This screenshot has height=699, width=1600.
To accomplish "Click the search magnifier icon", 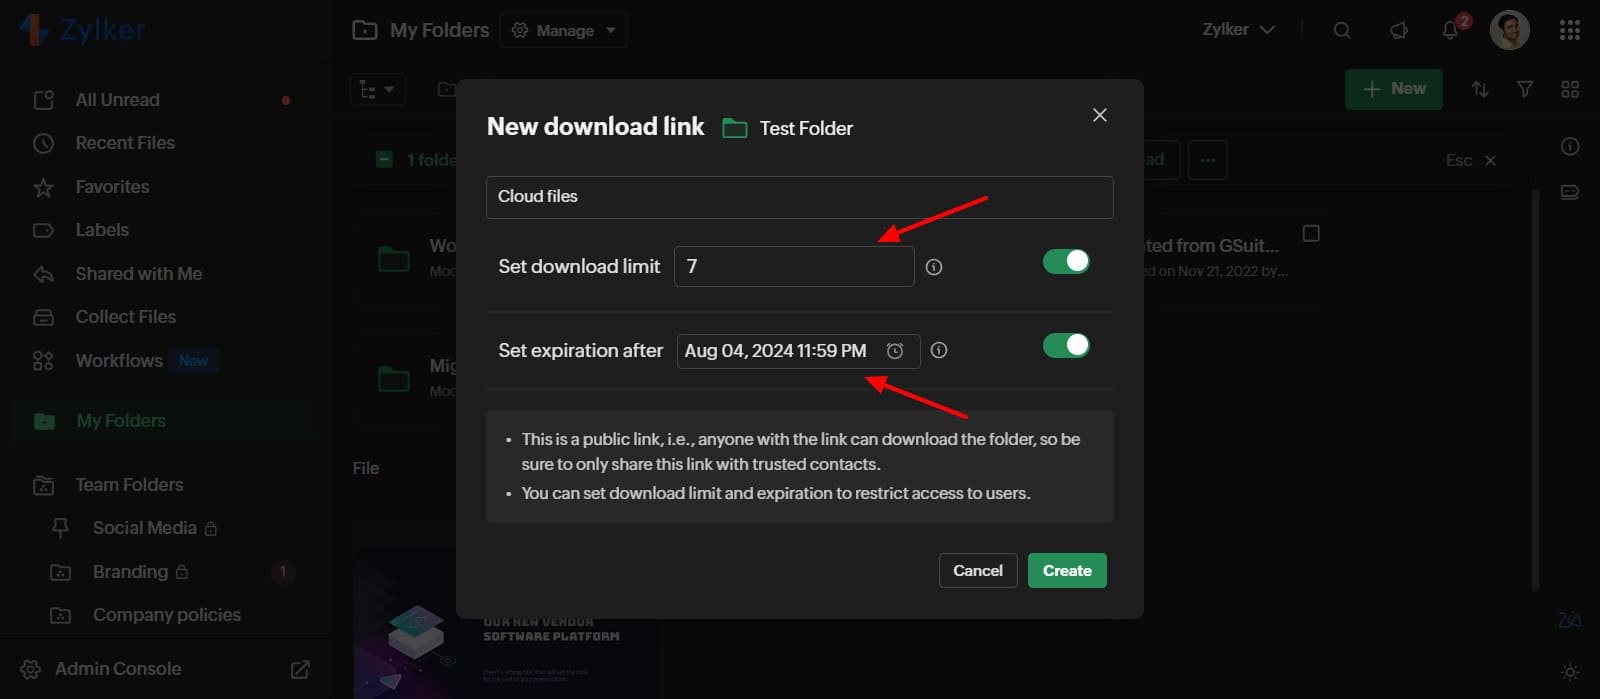I will (x=1342, y=31).
